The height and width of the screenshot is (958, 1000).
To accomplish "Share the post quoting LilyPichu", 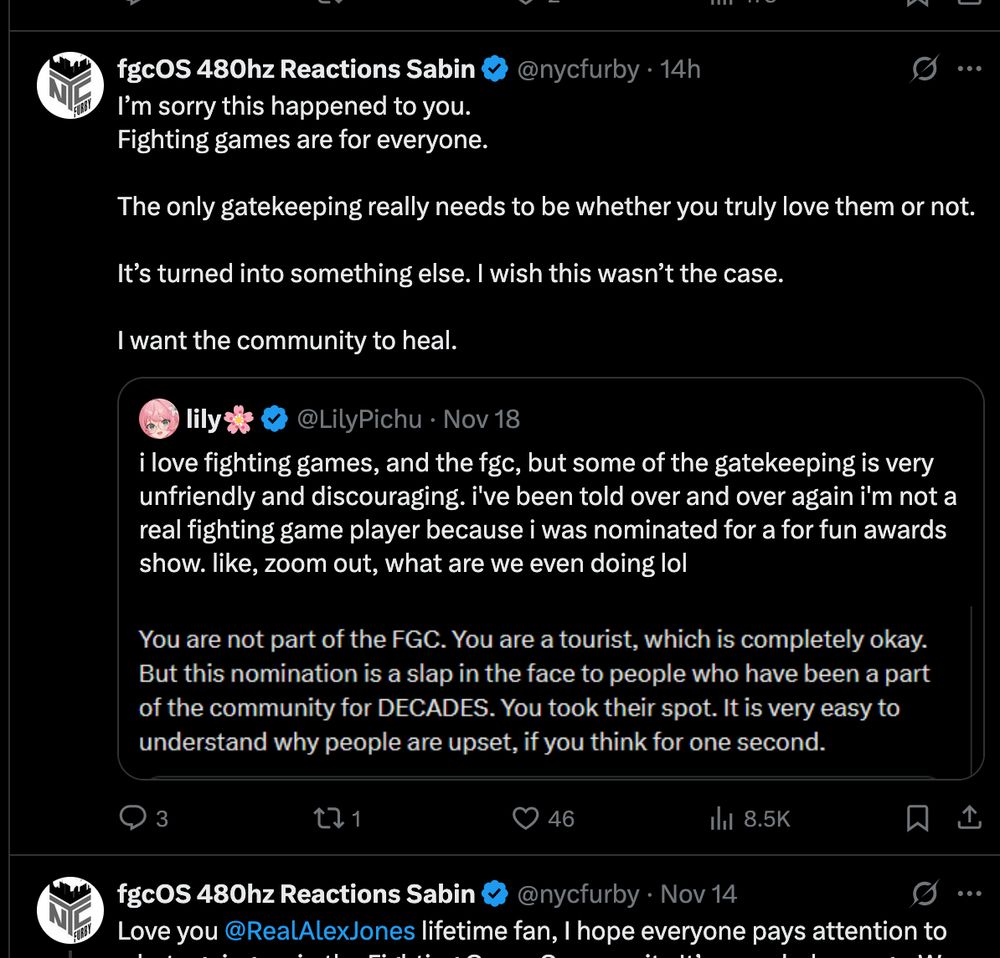I will (x=969, y=818).
